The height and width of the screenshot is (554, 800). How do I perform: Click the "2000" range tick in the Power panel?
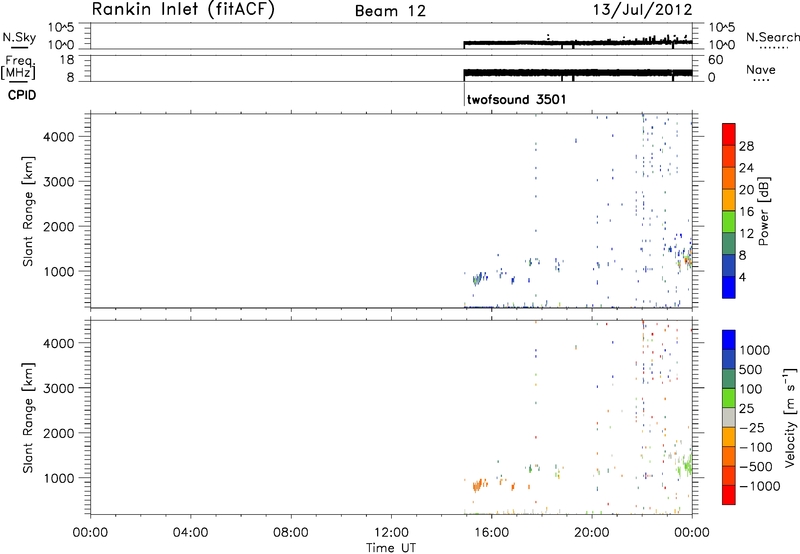[59, 226]
